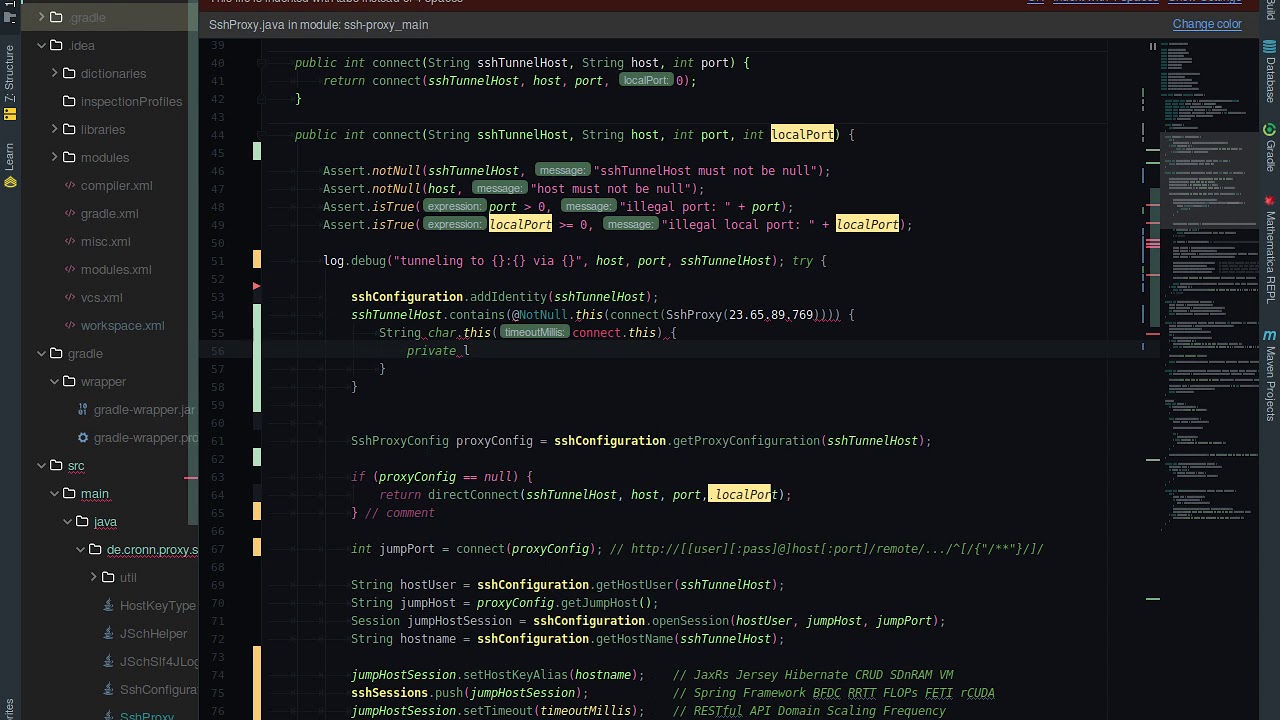Click 'setHostKeyAlias' on line 74
The height and width of the screenshot is (720, 1280).
tap(516, 674)
